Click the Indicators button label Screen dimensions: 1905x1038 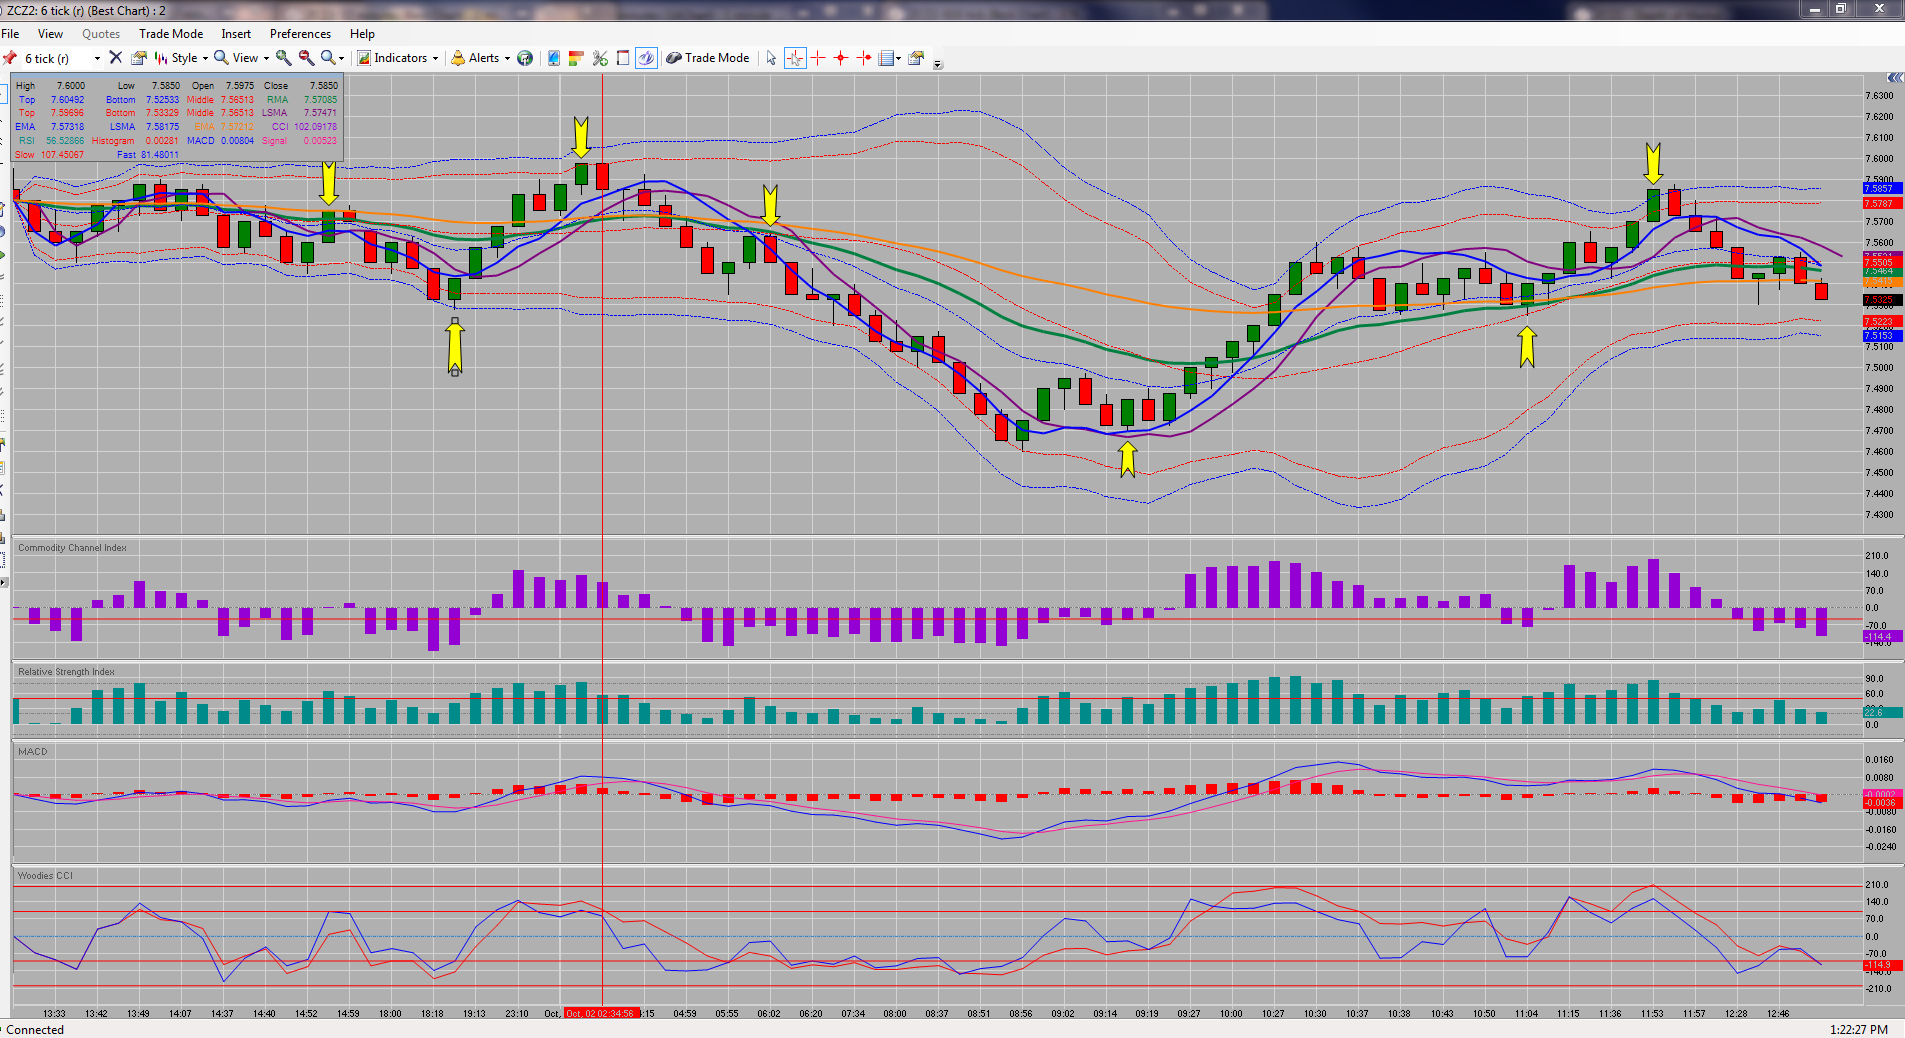tap(401, 58)
